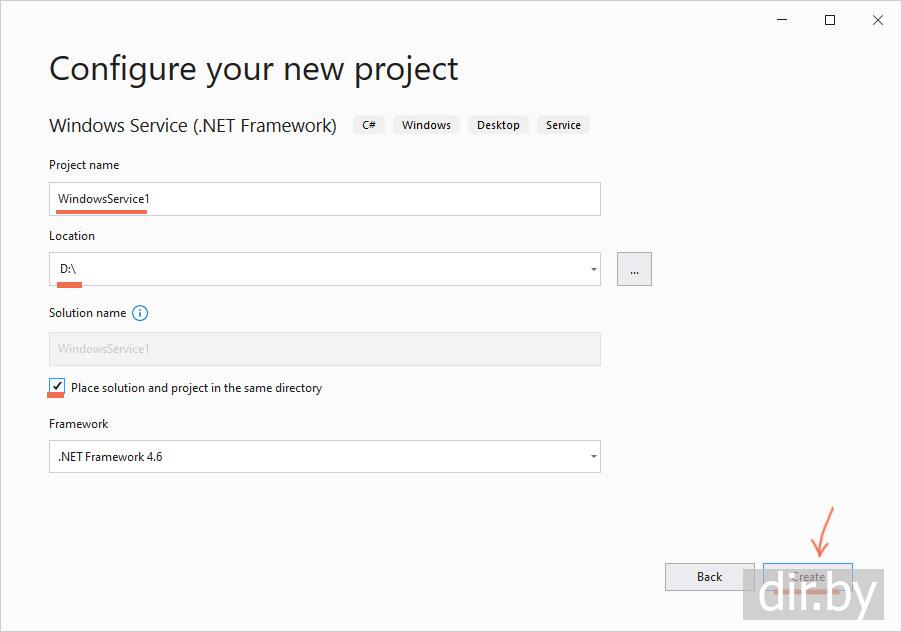Click the Project name text field
The width and height of the screenshot is (902, 632).
pyautogui.click(x=324, y=199)
